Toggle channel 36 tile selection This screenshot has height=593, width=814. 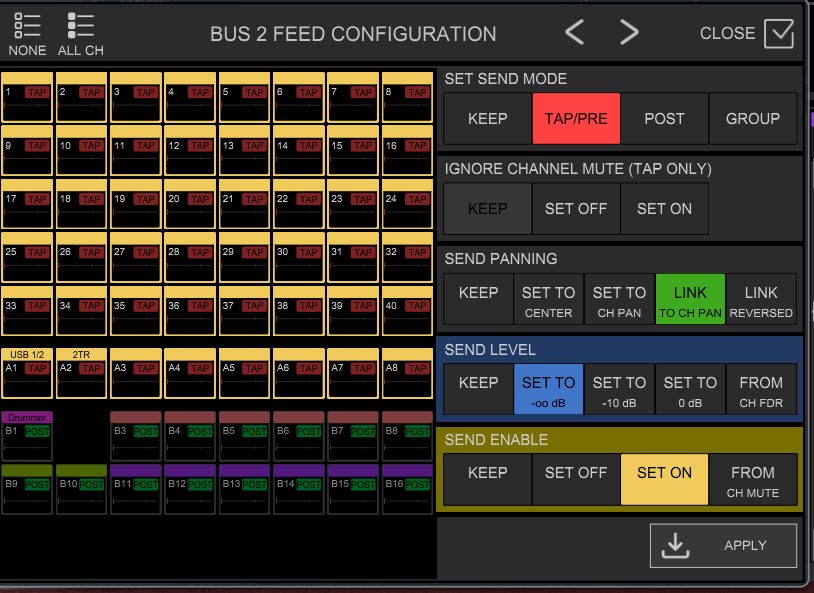point(190,311)
